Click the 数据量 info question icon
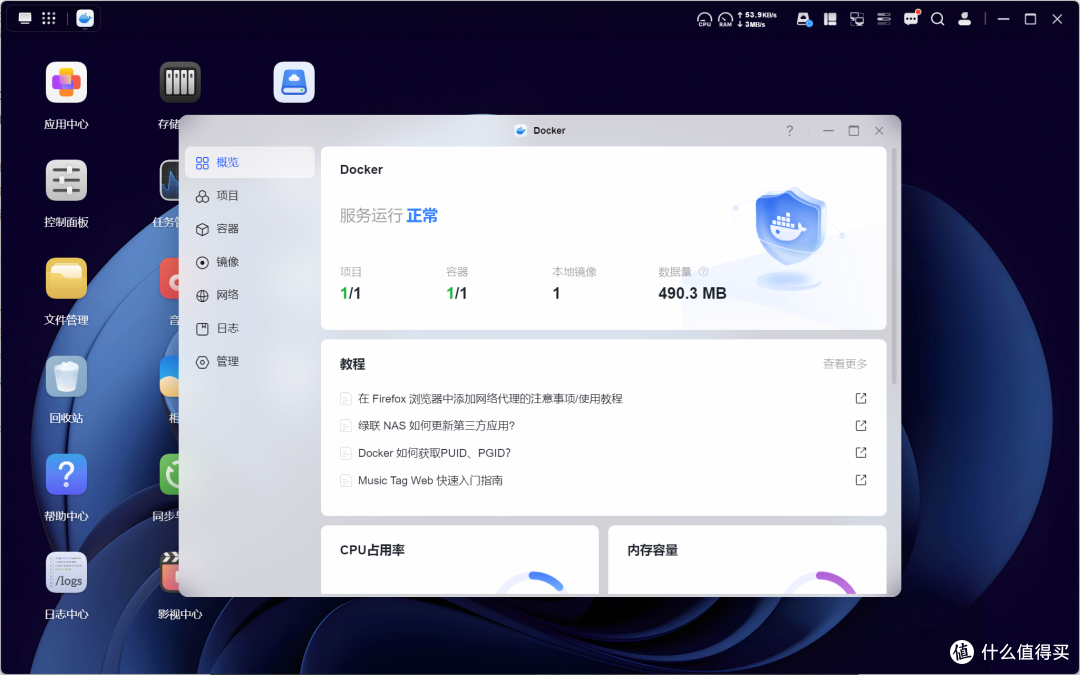This screenshot has height=675, width=1080. point(703,271)
